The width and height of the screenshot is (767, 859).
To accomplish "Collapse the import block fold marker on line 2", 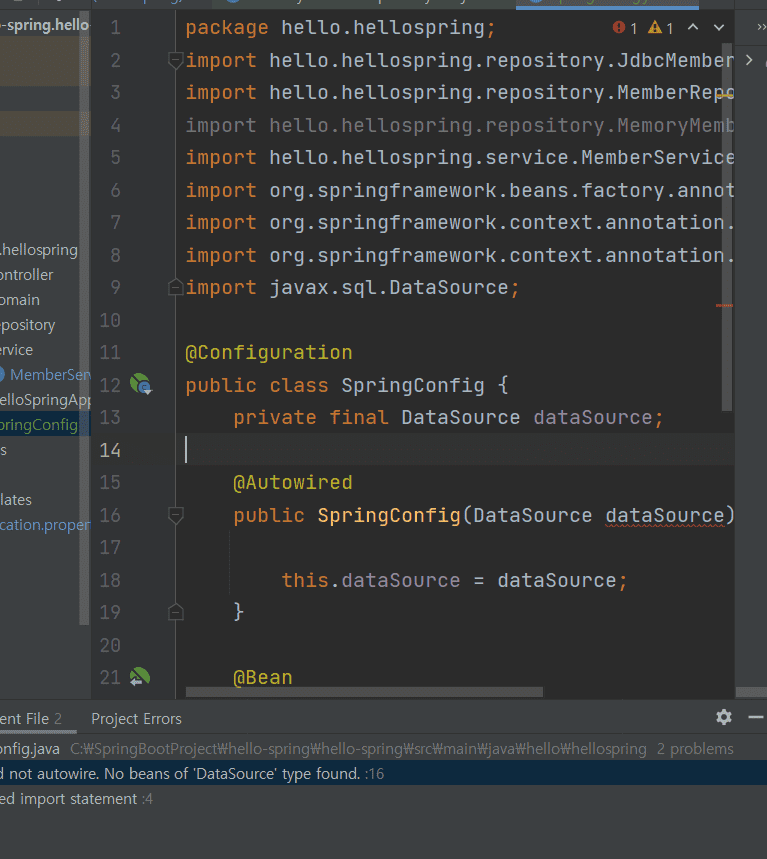I will pos(176,61).
